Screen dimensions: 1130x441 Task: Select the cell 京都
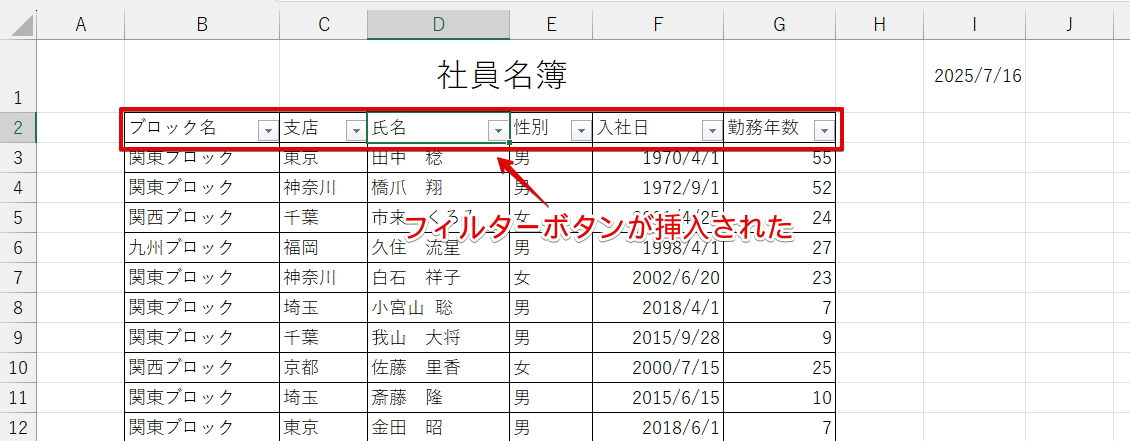tap(324, 368)
